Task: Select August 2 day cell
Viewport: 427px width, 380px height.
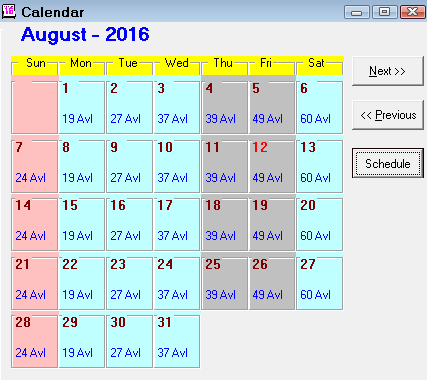Action: pyautogui.click(x=129, y=107)
